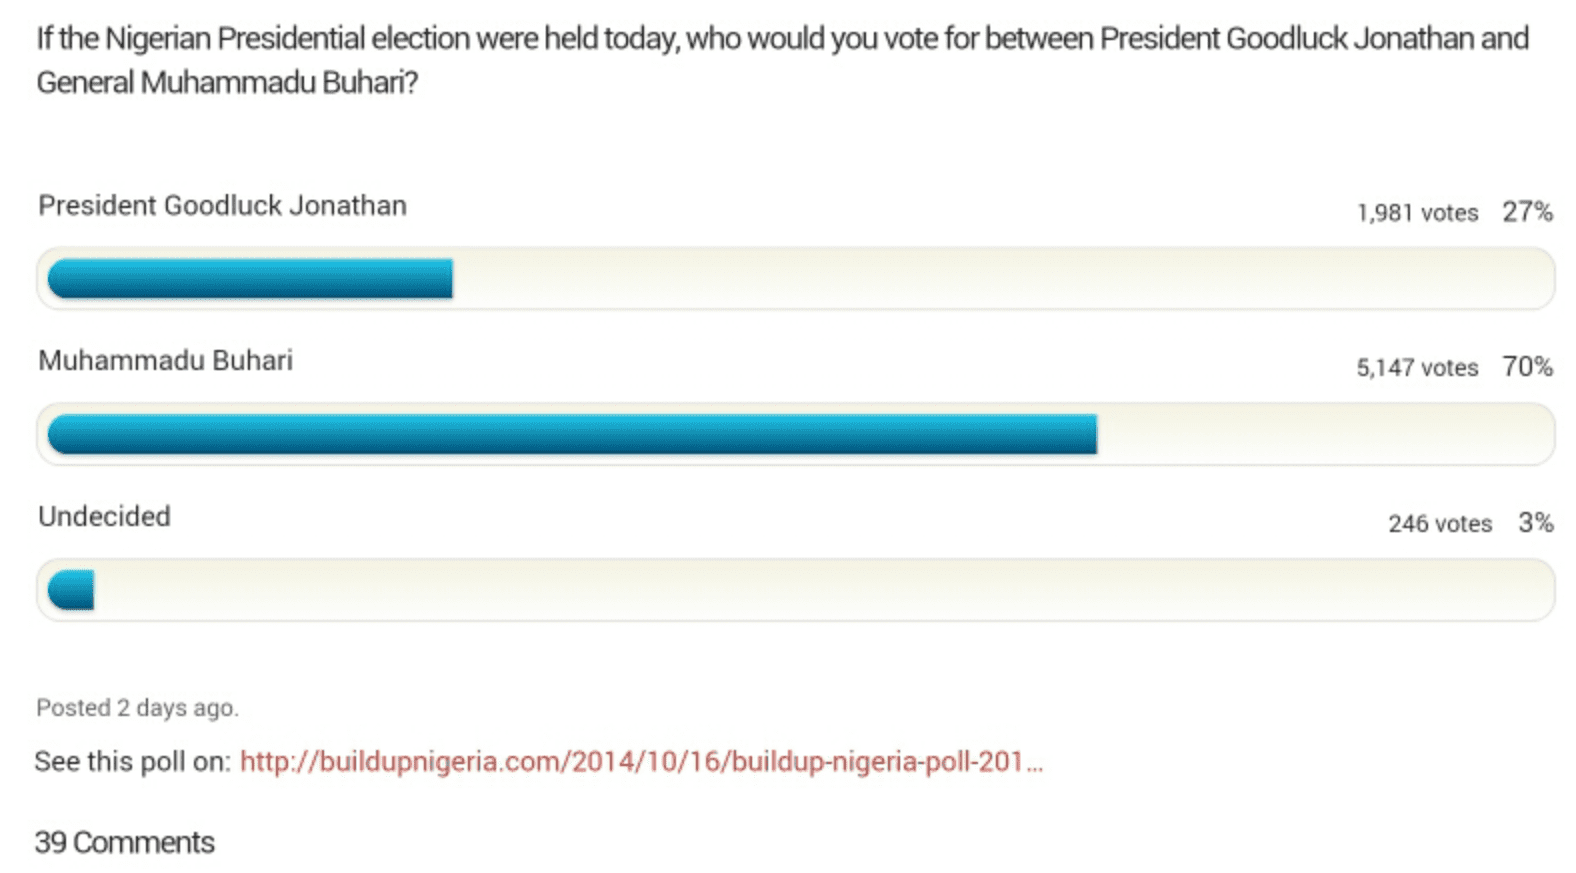Click the "1,981 votes" count

click(x=1417, y=213)
